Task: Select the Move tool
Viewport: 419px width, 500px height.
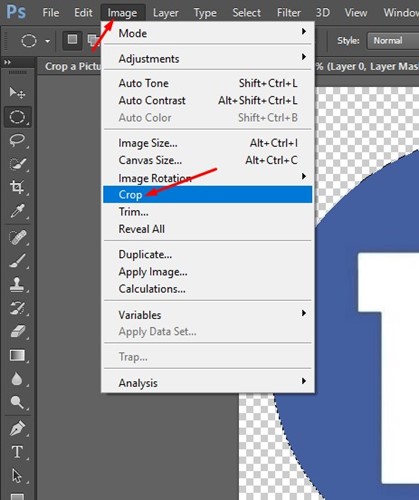Action: [x=17, y=92]
